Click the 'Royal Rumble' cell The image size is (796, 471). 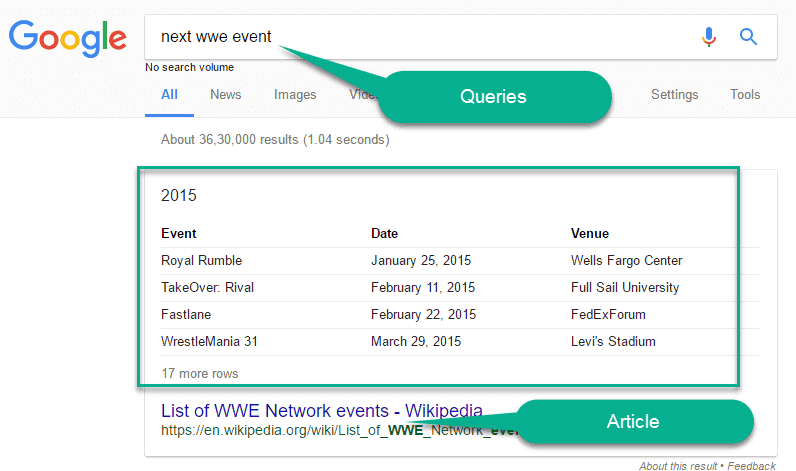point(202,260)
